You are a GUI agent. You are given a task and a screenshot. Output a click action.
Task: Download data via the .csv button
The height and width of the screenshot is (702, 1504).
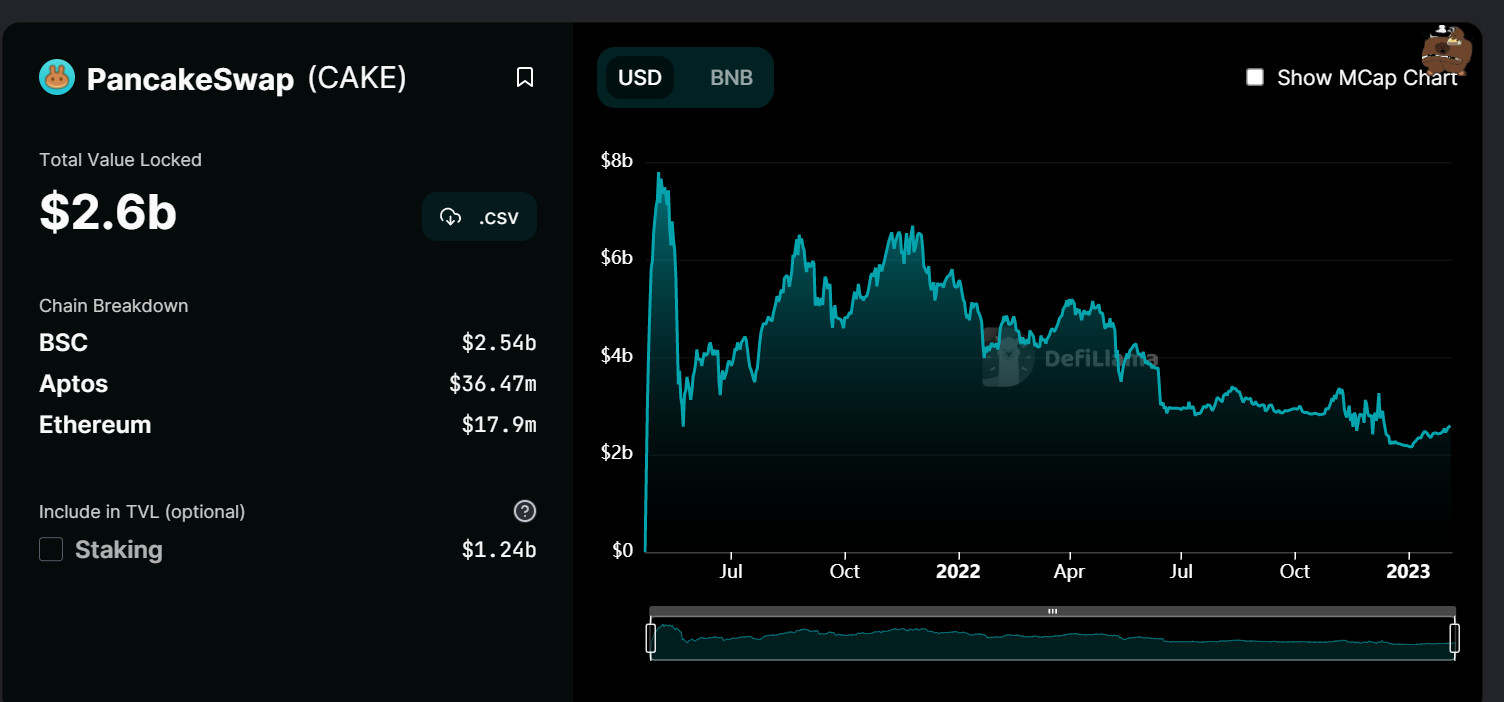coord(480,217)
